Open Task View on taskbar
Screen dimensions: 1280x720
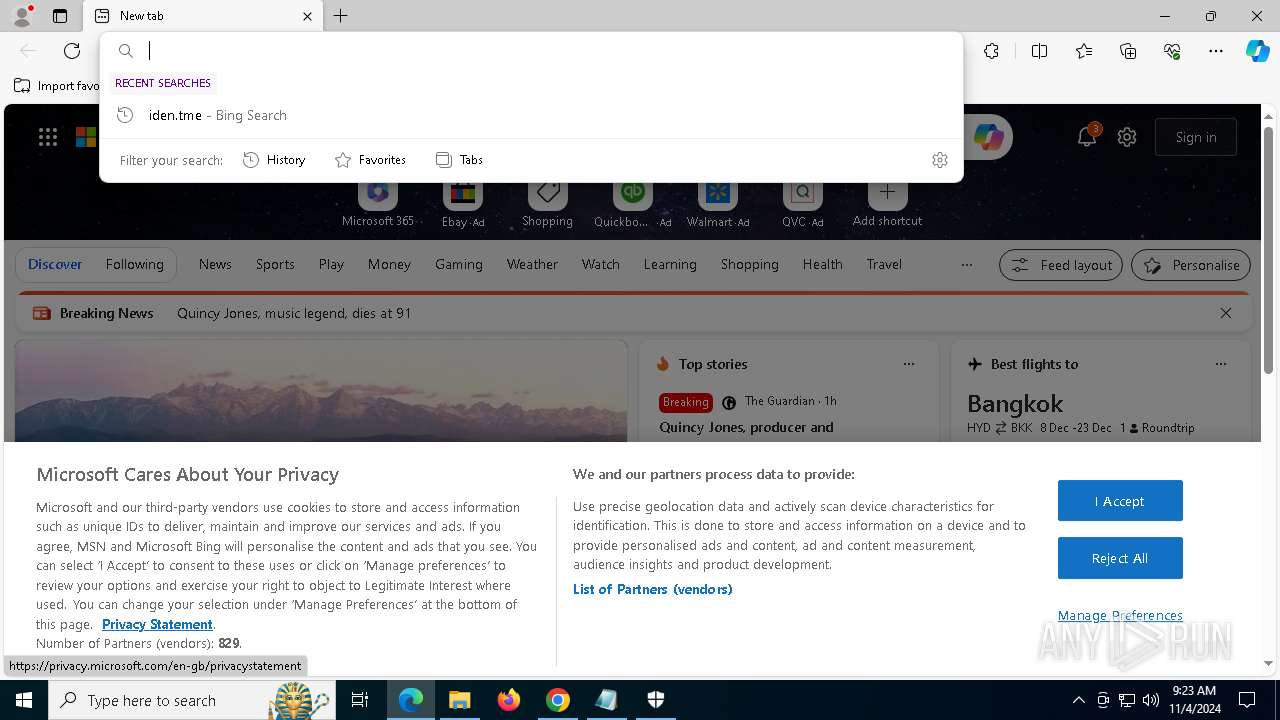tap(360, 700)
